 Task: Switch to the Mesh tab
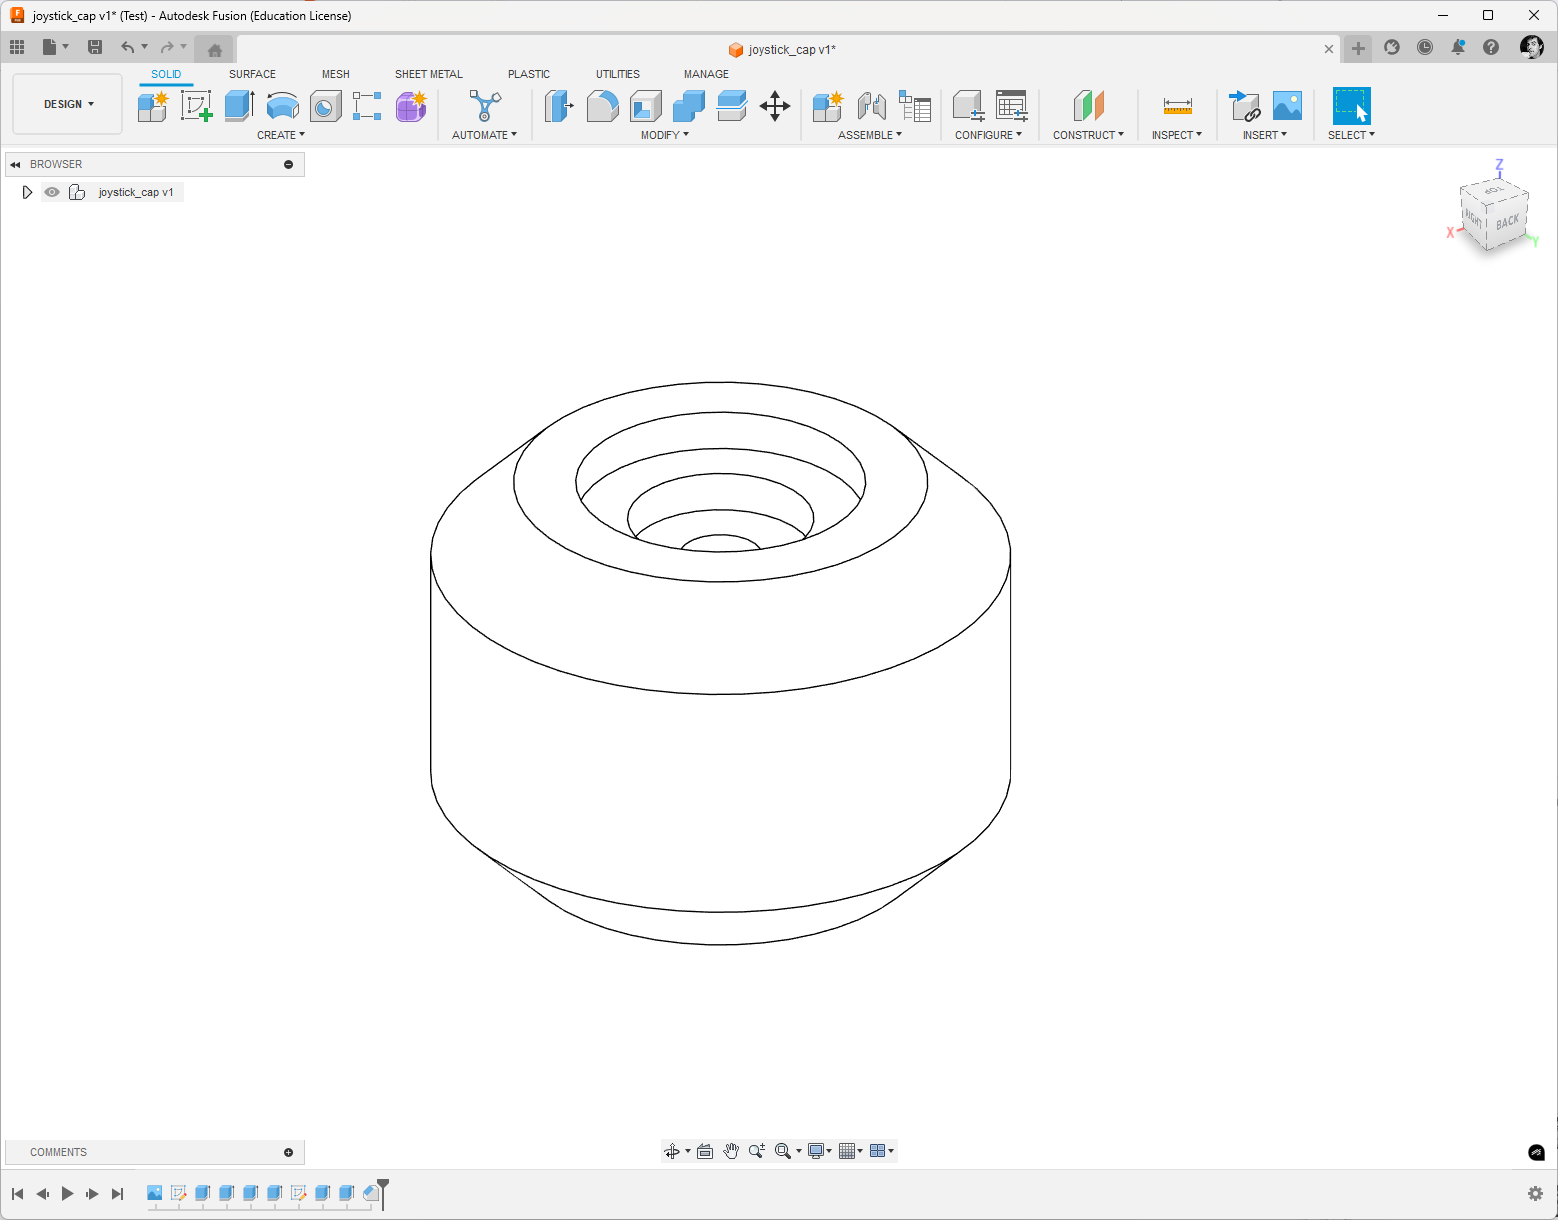click(336, 74)
